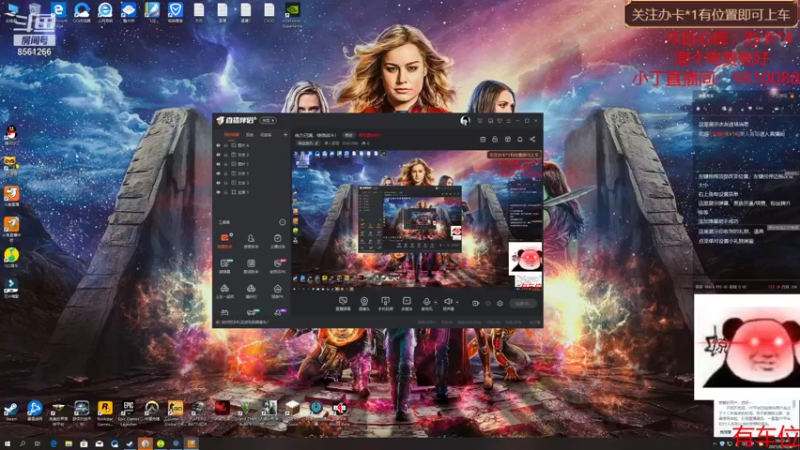Open the Recycle Bin desktop icon

[x=35, y=10]
